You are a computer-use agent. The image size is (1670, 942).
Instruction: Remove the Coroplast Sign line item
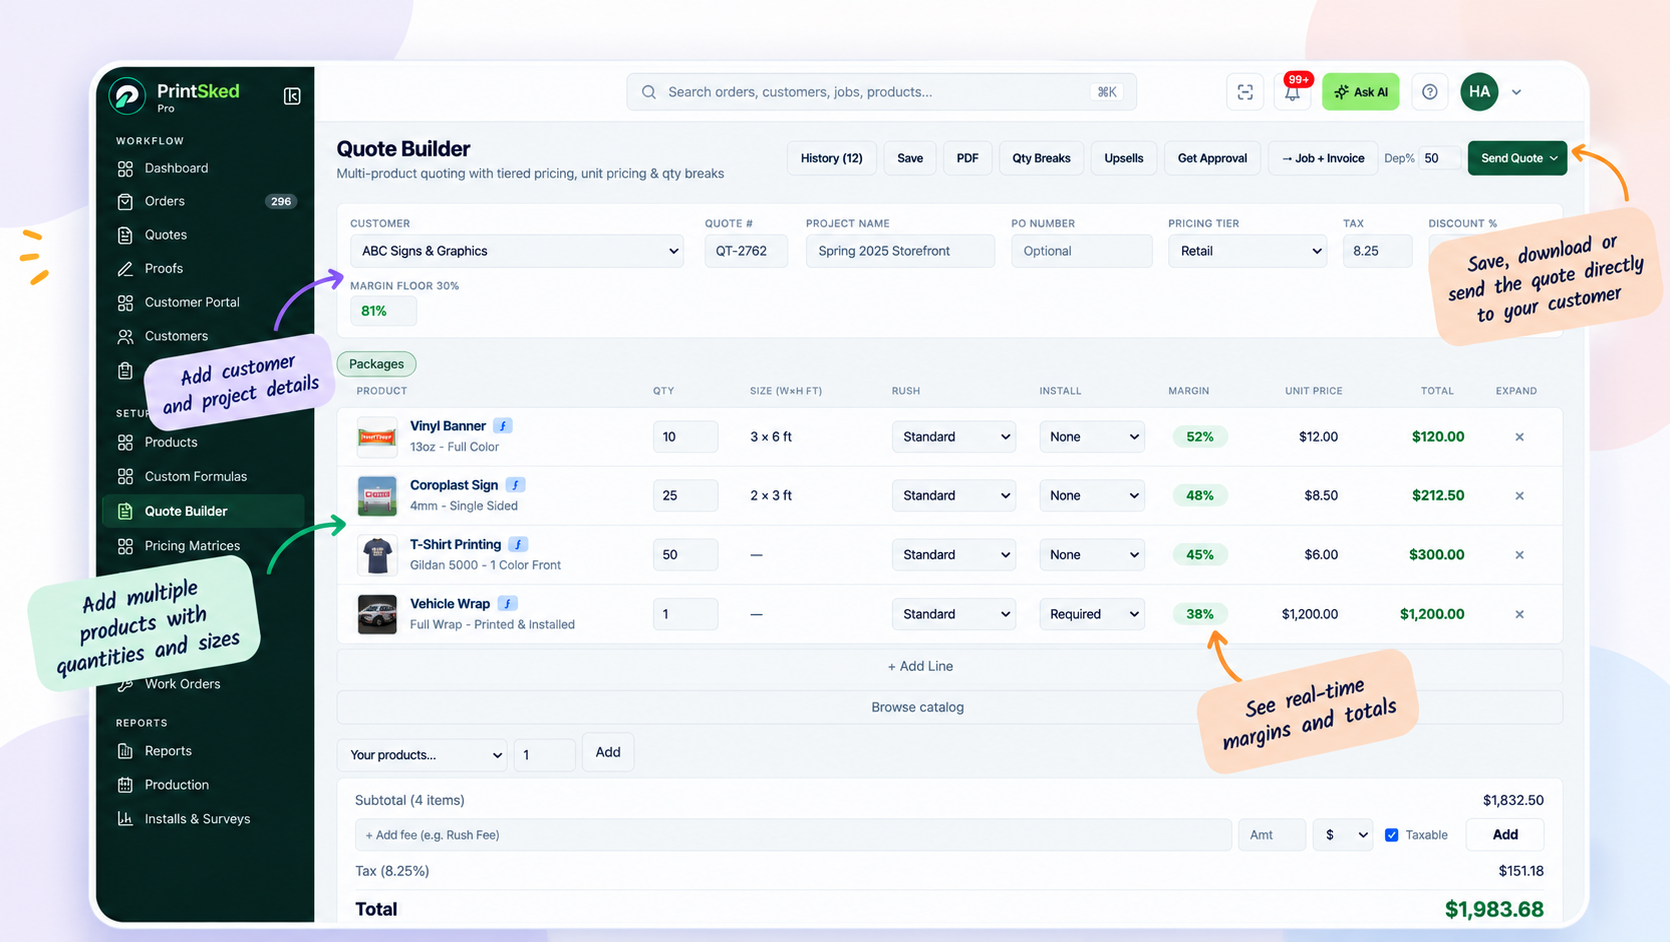(x=1519, y=496)
